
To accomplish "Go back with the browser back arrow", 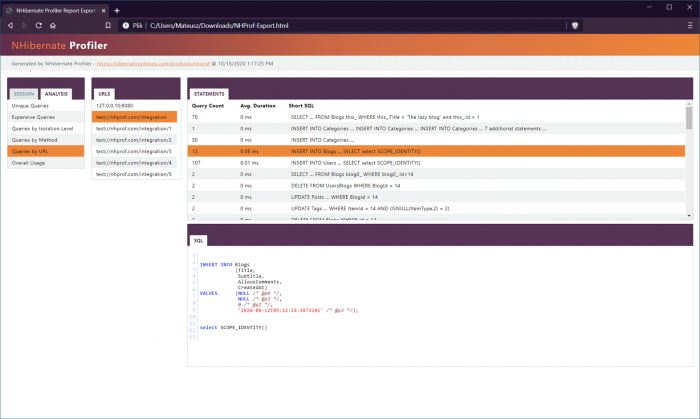I will click(x=10, y=25).
